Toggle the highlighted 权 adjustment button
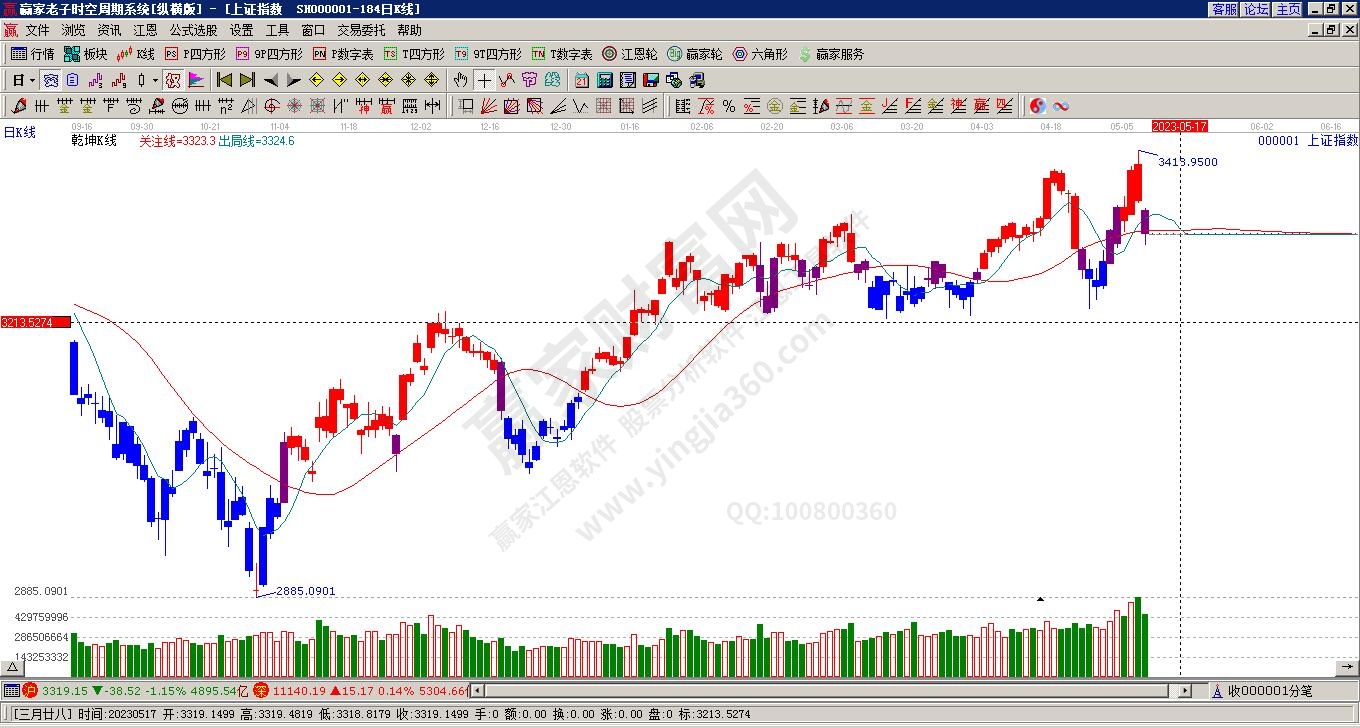This screenshot has height=728, width=1360. [x=173, y=80]
